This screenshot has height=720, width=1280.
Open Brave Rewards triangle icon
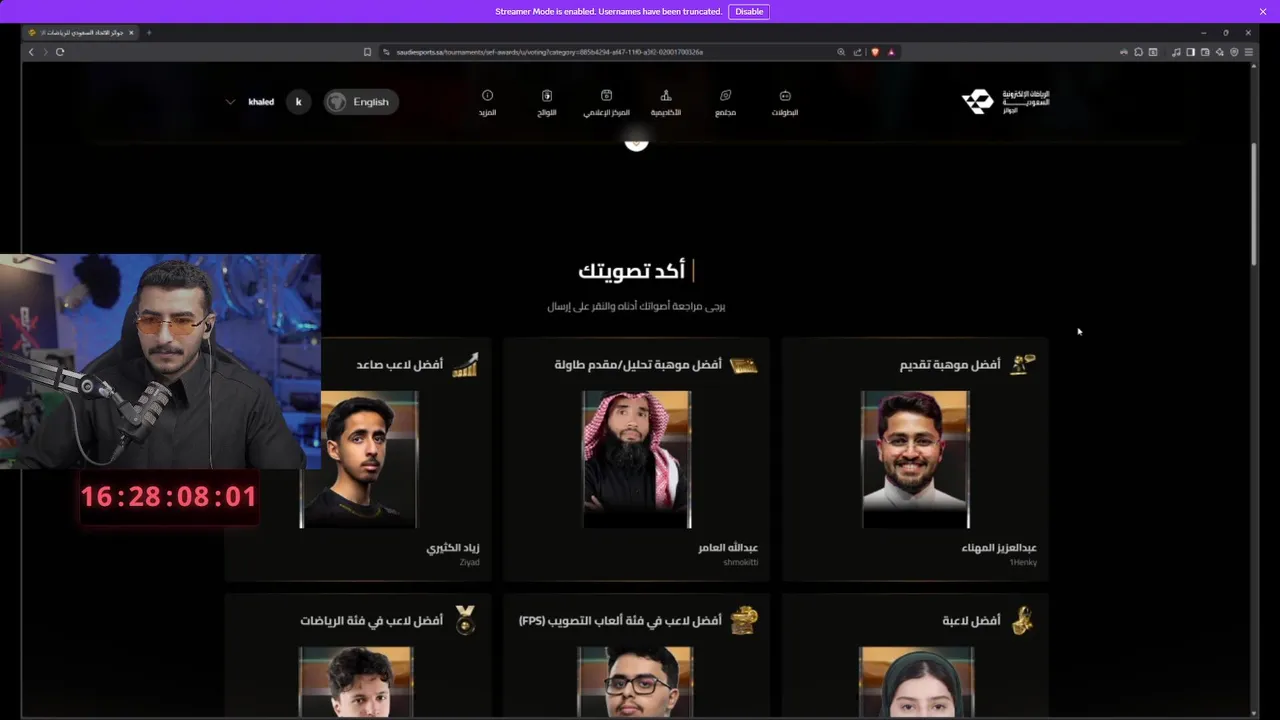coord(891,52)
